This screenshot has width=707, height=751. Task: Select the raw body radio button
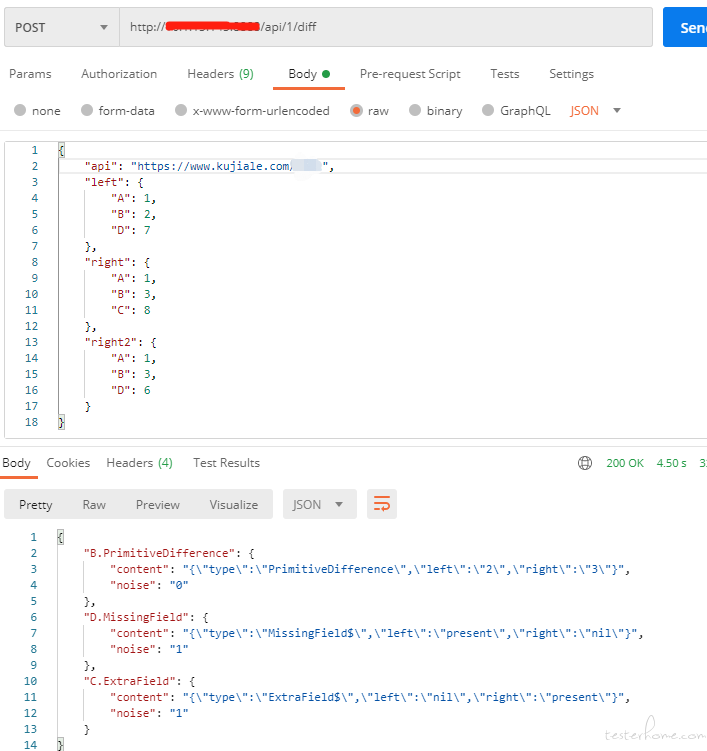tap(356, 111)
